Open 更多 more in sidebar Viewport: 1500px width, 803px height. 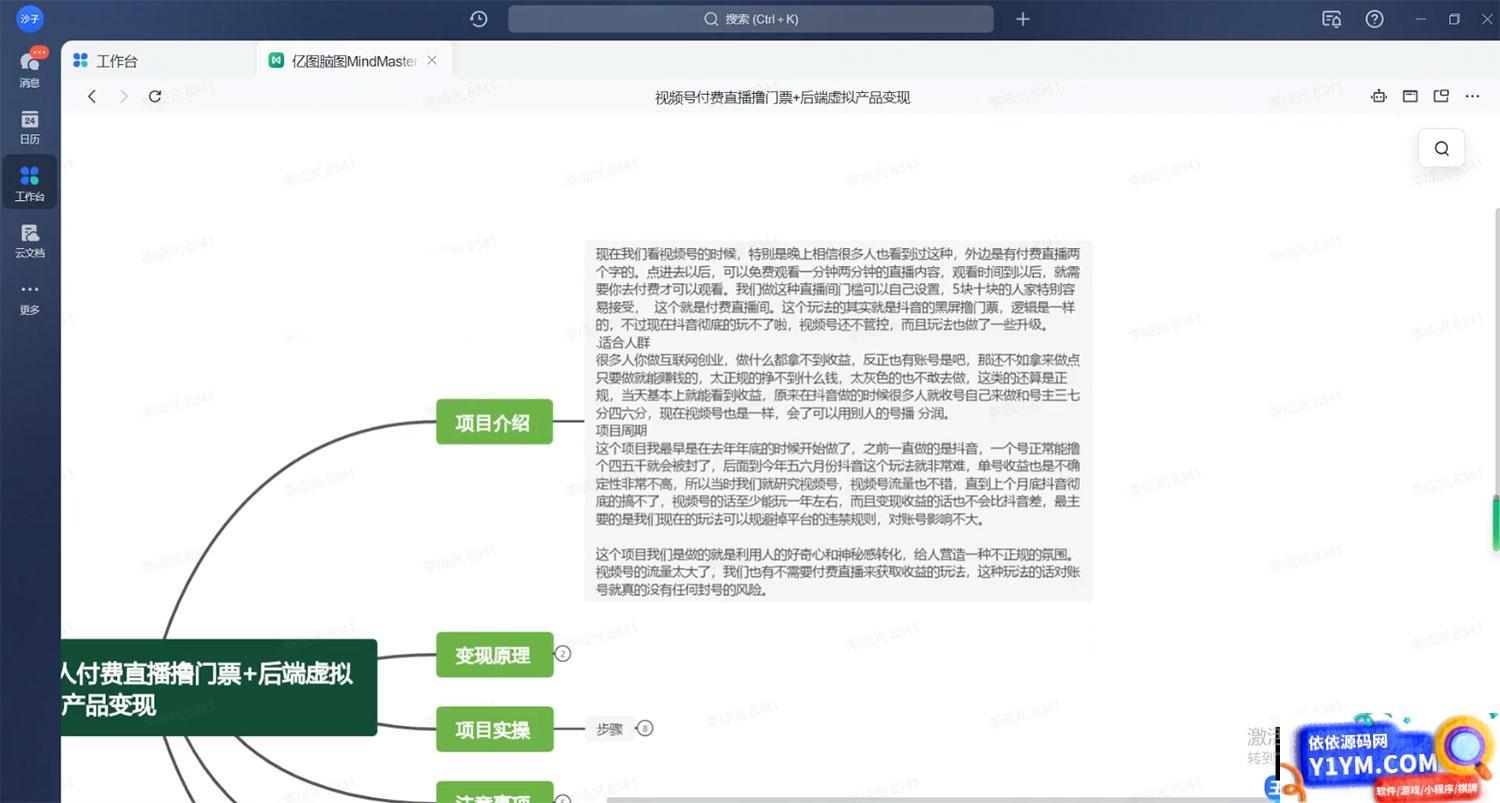(x=30, y=298)
